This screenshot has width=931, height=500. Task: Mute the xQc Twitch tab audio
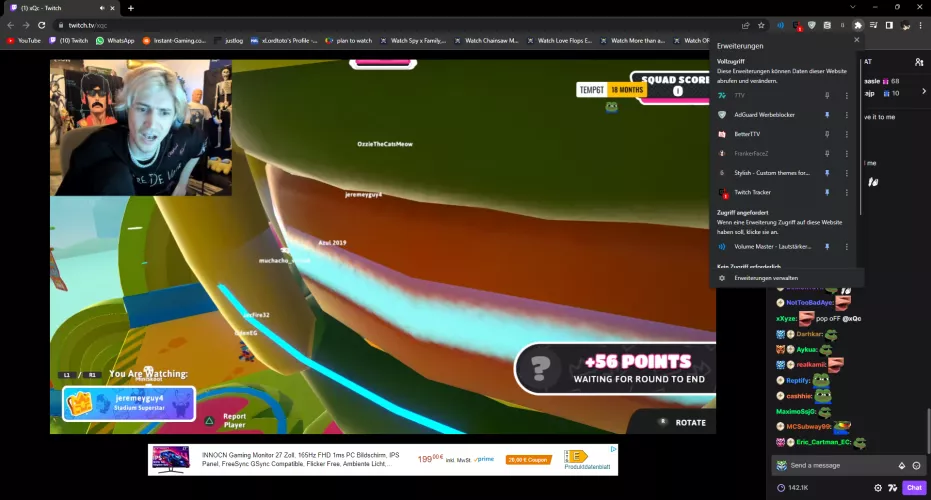click(x=102, y=8)
